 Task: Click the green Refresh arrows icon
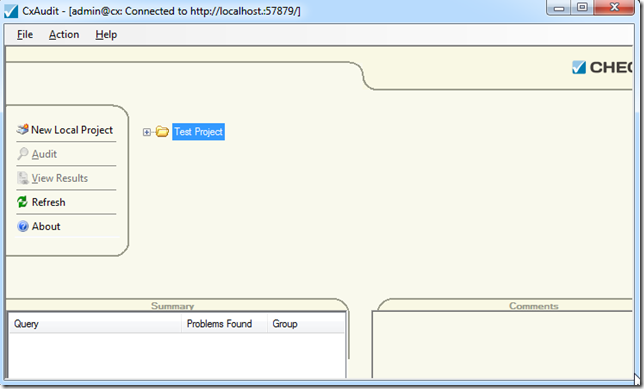22,202
